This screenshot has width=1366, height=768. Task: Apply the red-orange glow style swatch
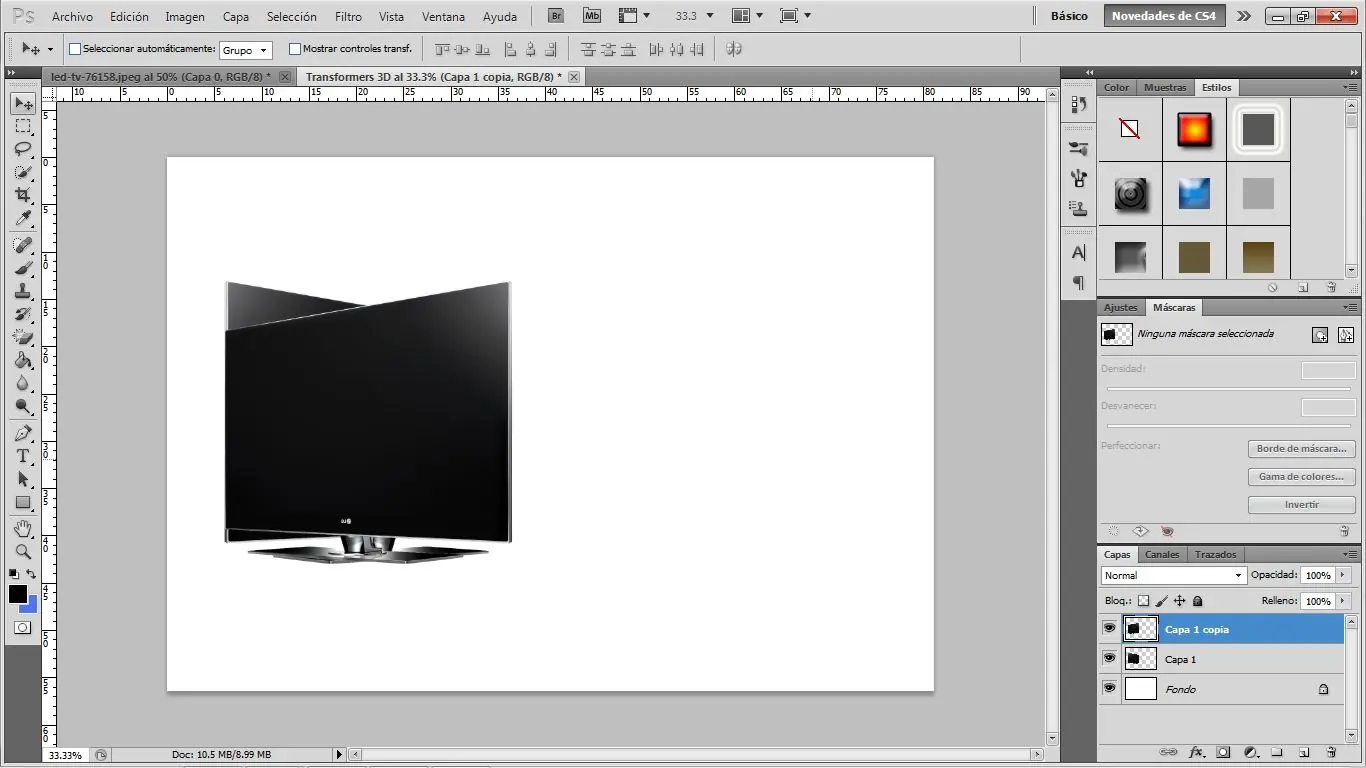[1194, 130]
